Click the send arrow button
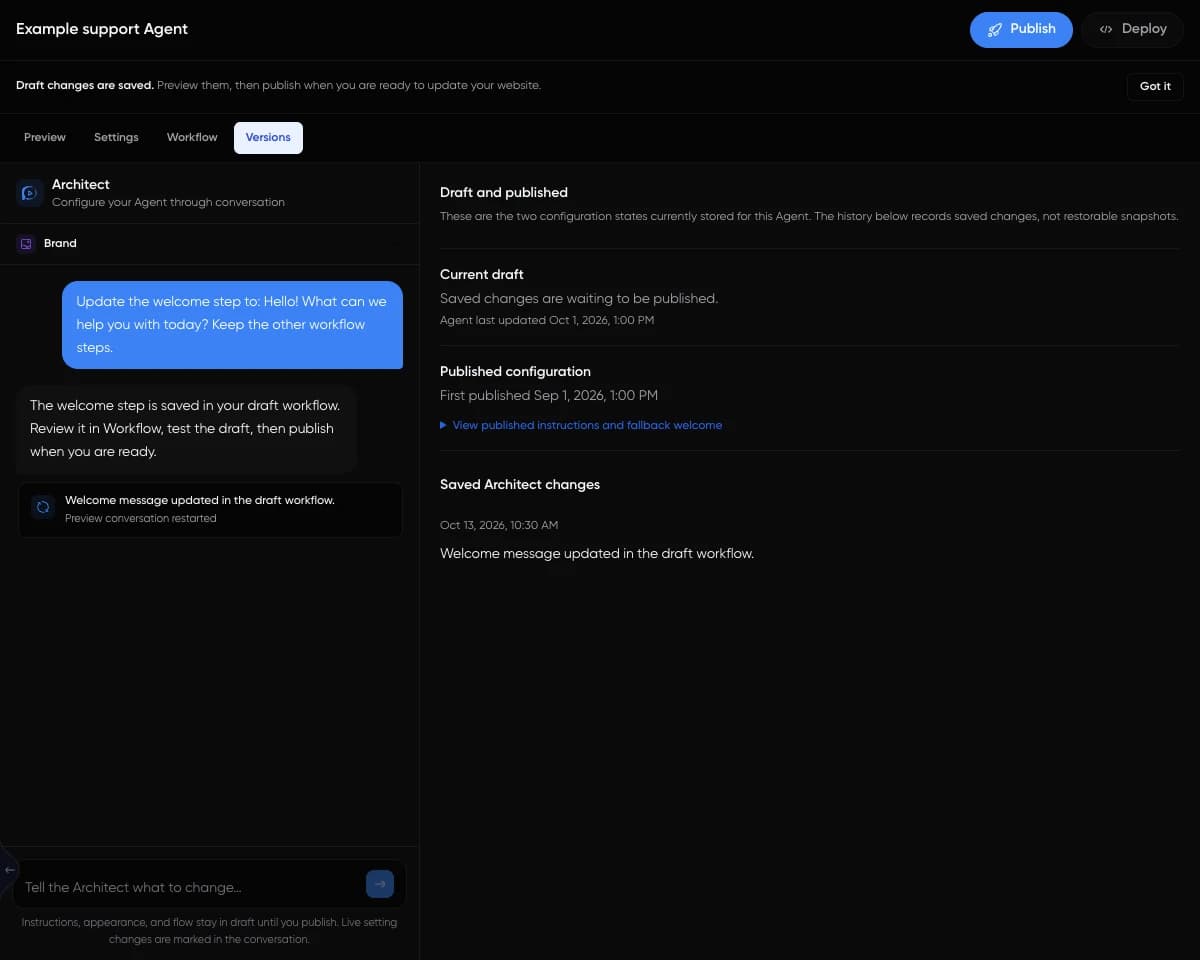This screenshot has height=960, width=1200. pos(380,884)
